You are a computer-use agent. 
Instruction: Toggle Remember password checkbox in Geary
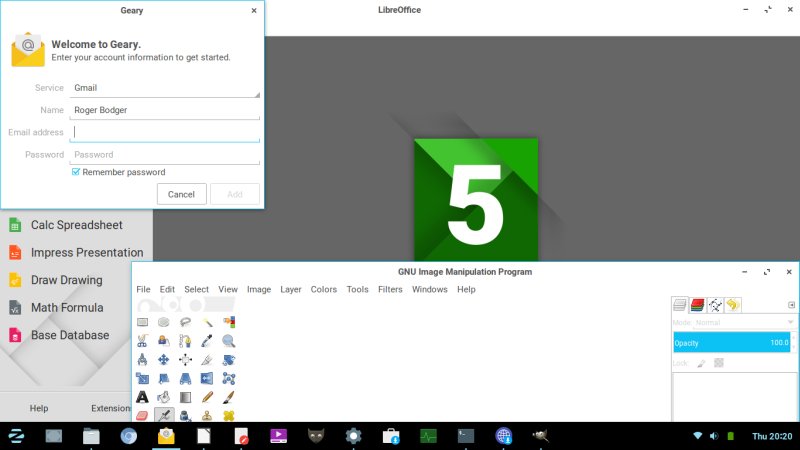click(x=76, y=172)
